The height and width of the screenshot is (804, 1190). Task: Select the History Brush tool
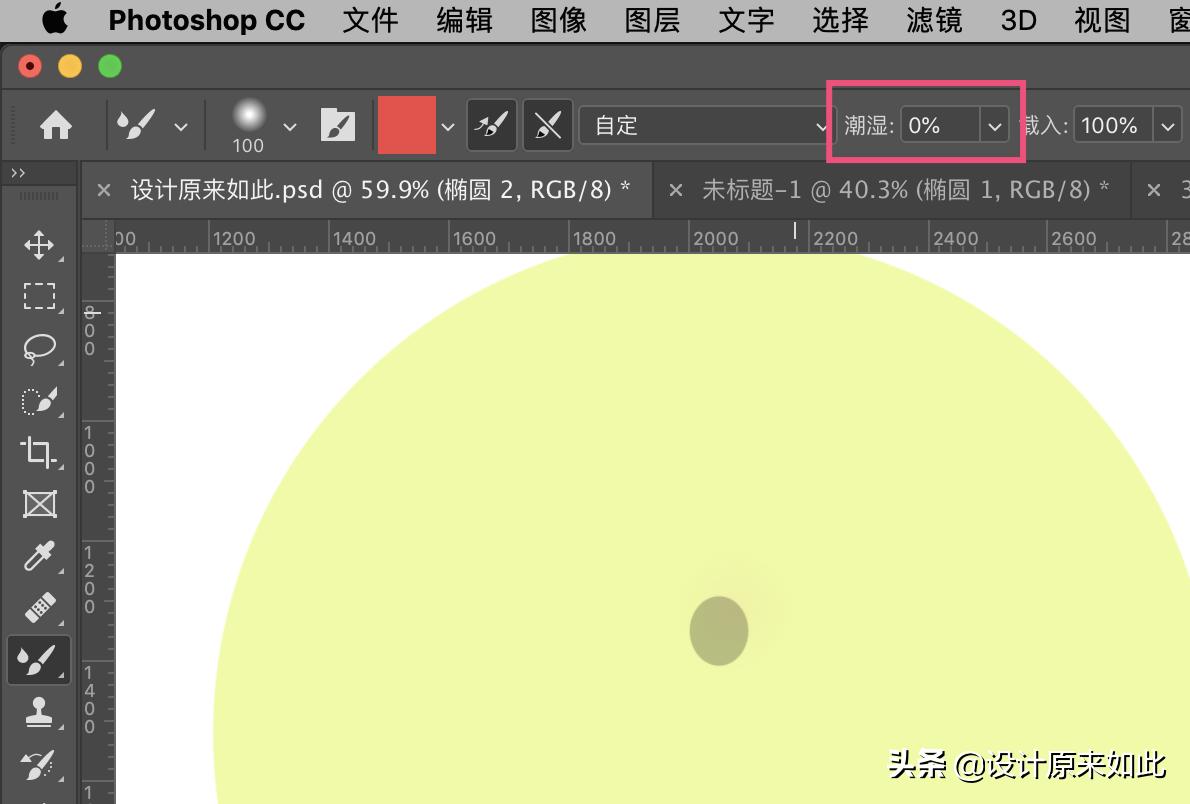click(40, 764)
